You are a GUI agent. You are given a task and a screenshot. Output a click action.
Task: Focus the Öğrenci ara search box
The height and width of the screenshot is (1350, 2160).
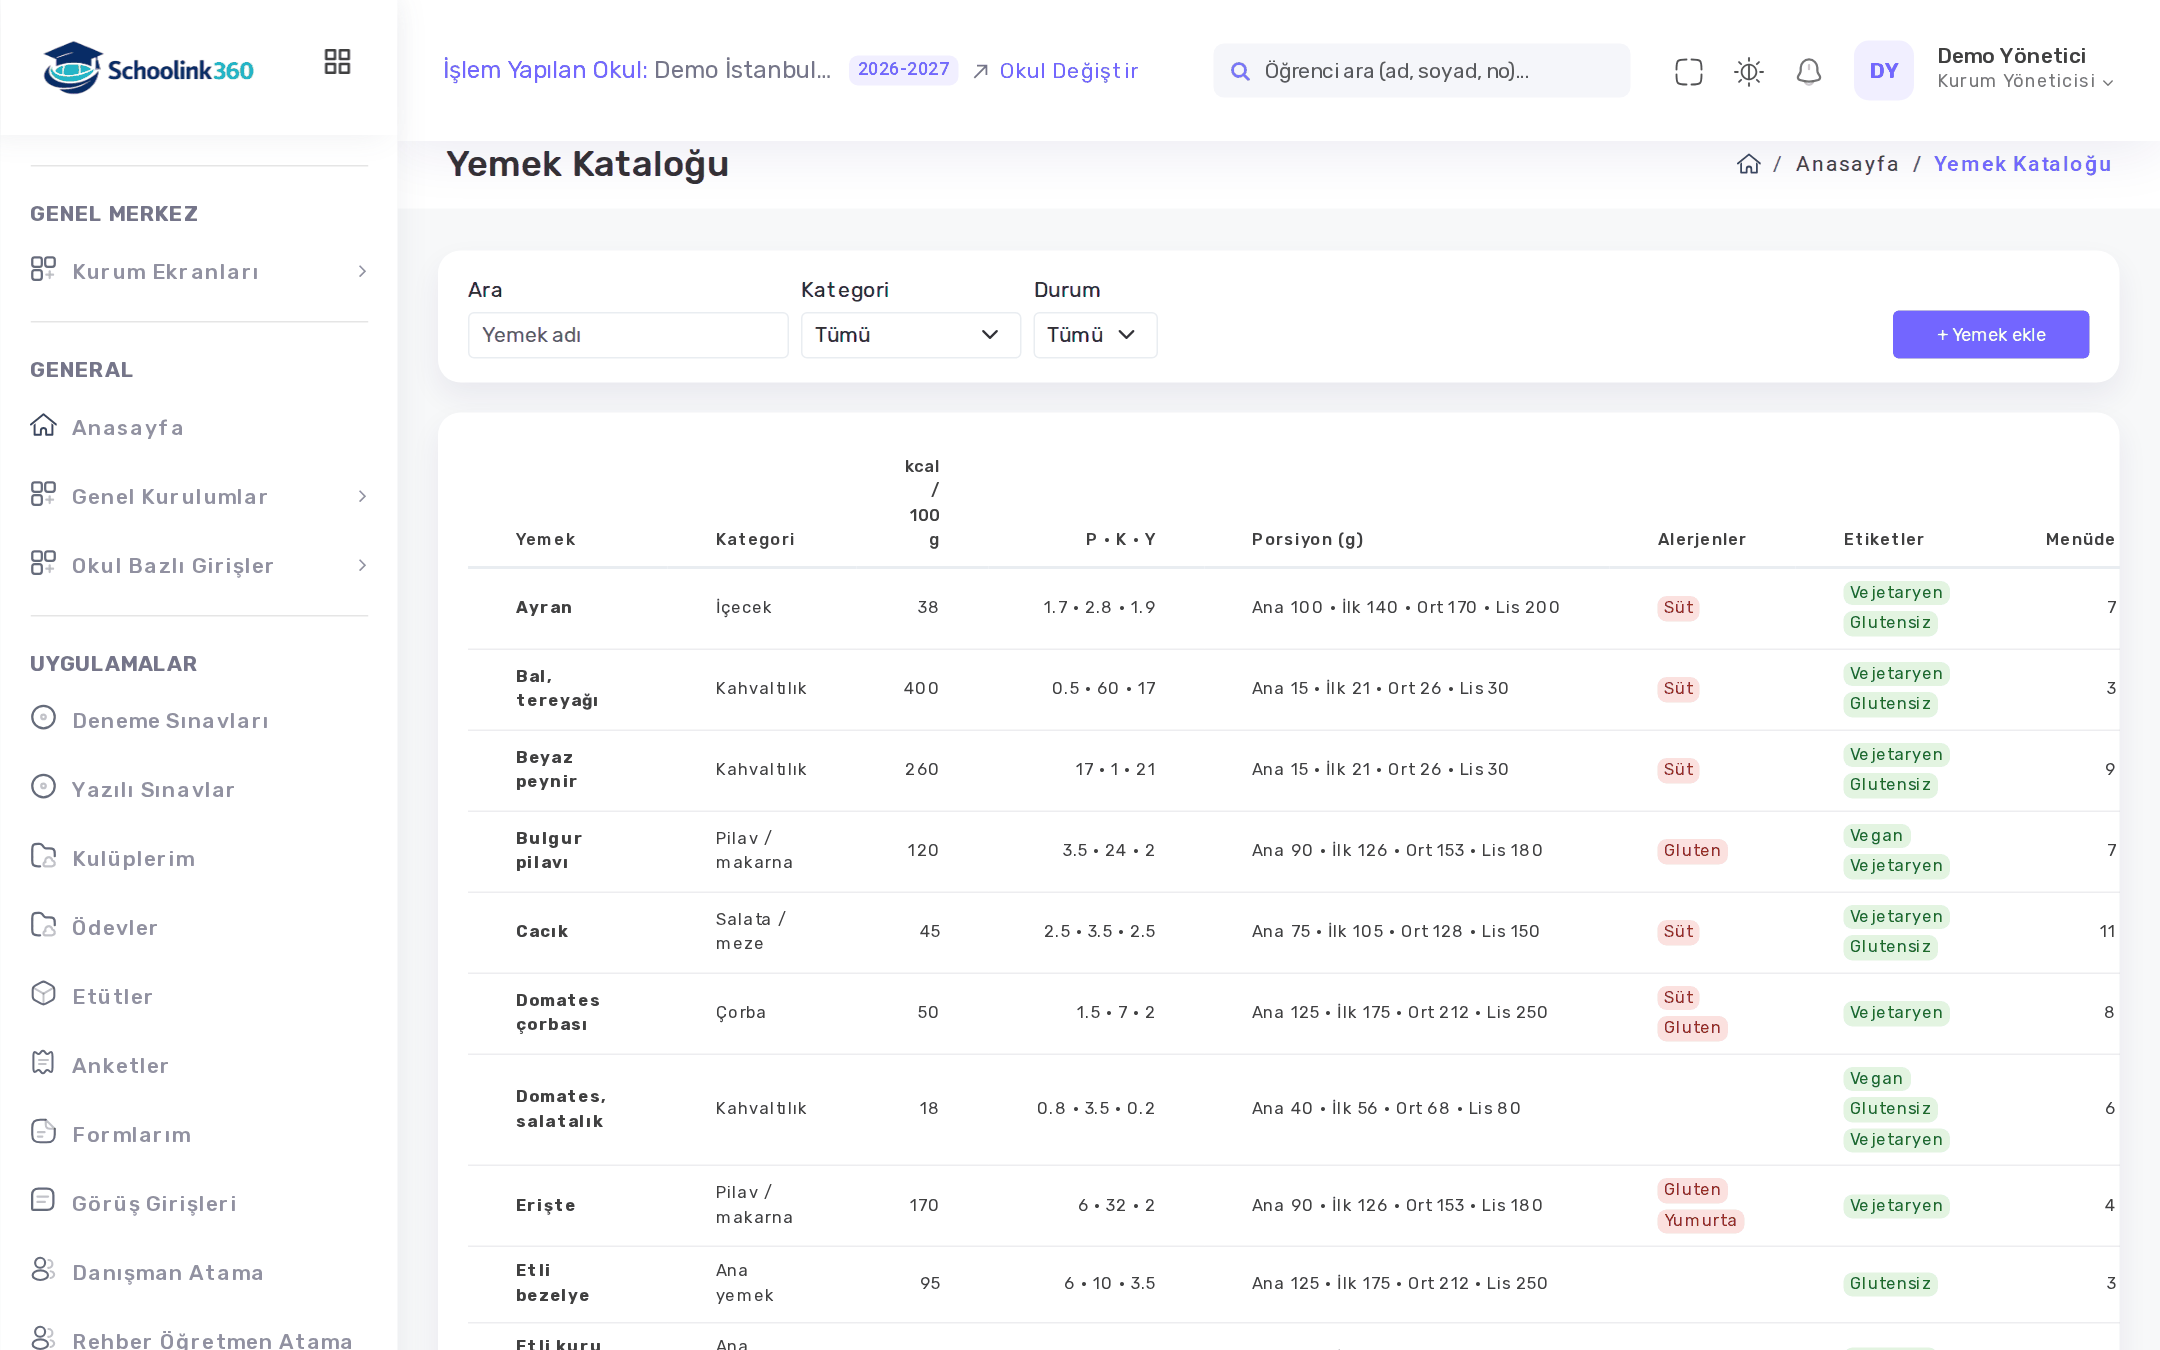(x=1421, y=71)
